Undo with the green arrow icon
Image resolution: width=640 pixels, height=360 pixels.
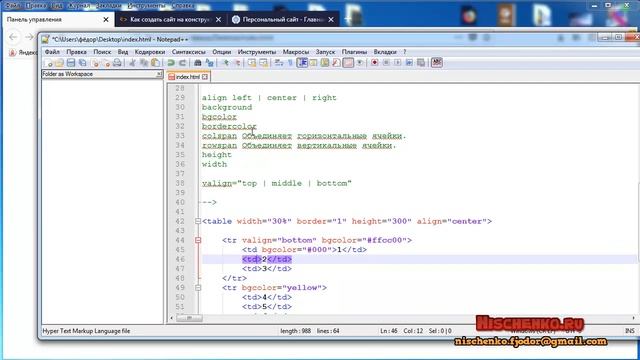(x=171, y=63)
